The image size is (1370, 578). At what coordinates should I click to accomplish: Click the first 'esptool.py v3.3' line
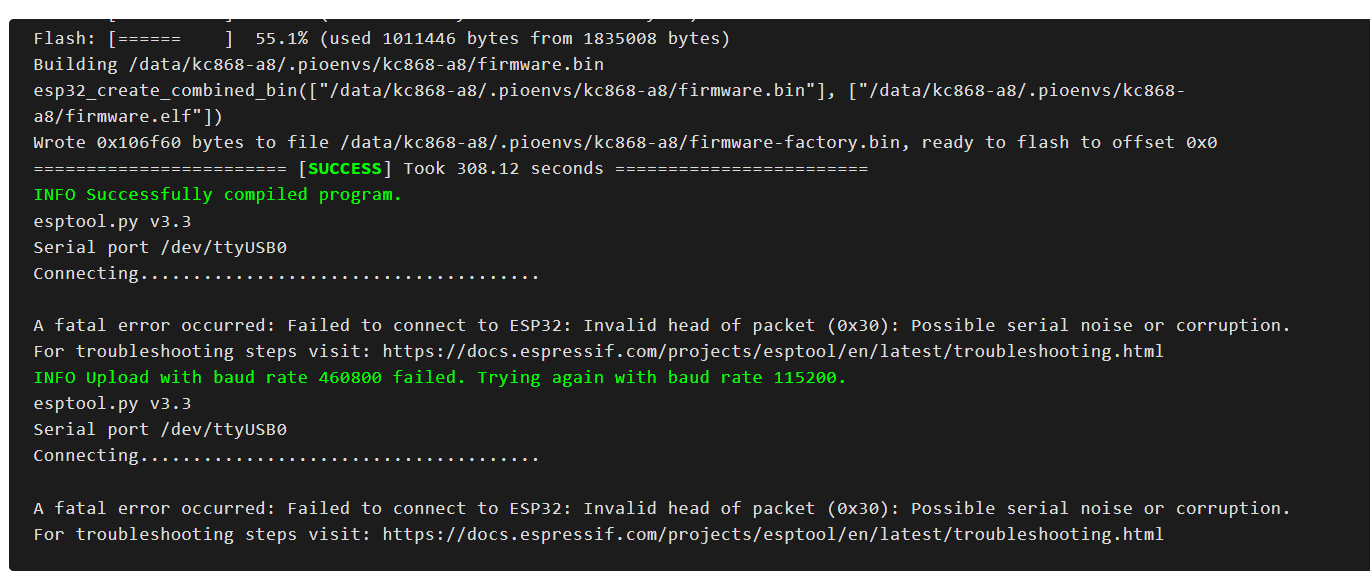point(112,221)
